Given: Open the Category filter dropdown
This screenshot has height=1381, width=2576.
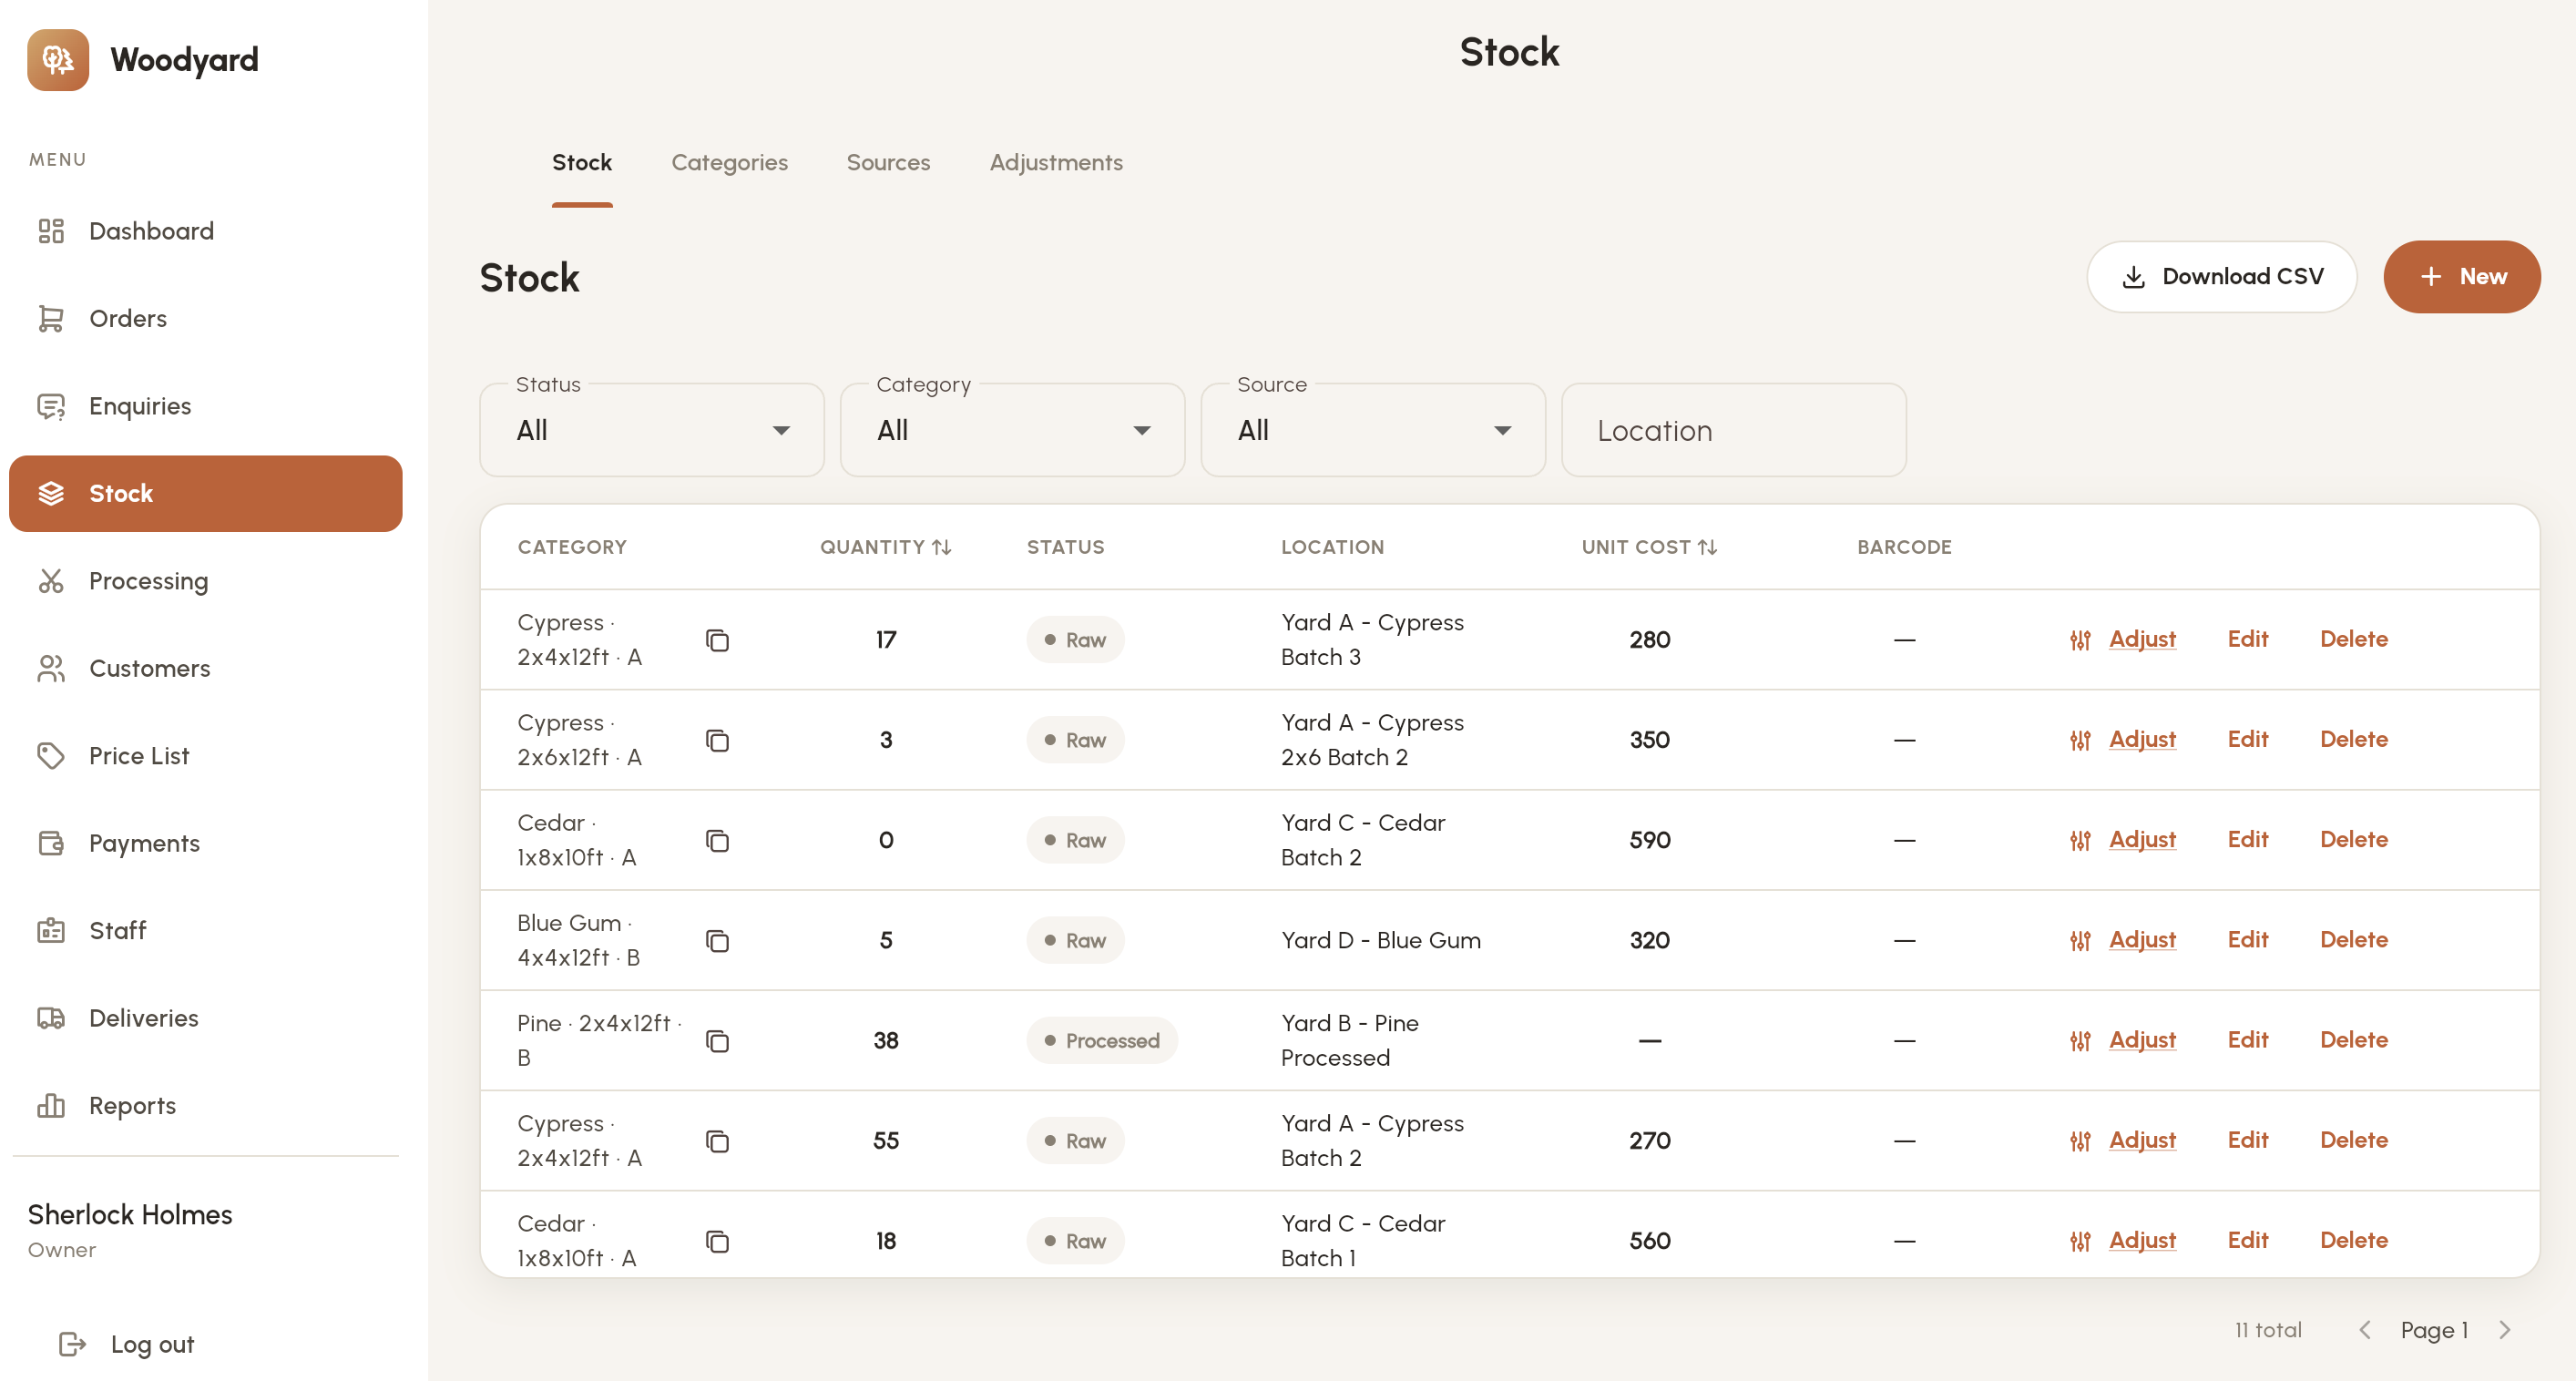Looking at the screenshot, I should pyautogui.click(x=1012, y=430).
